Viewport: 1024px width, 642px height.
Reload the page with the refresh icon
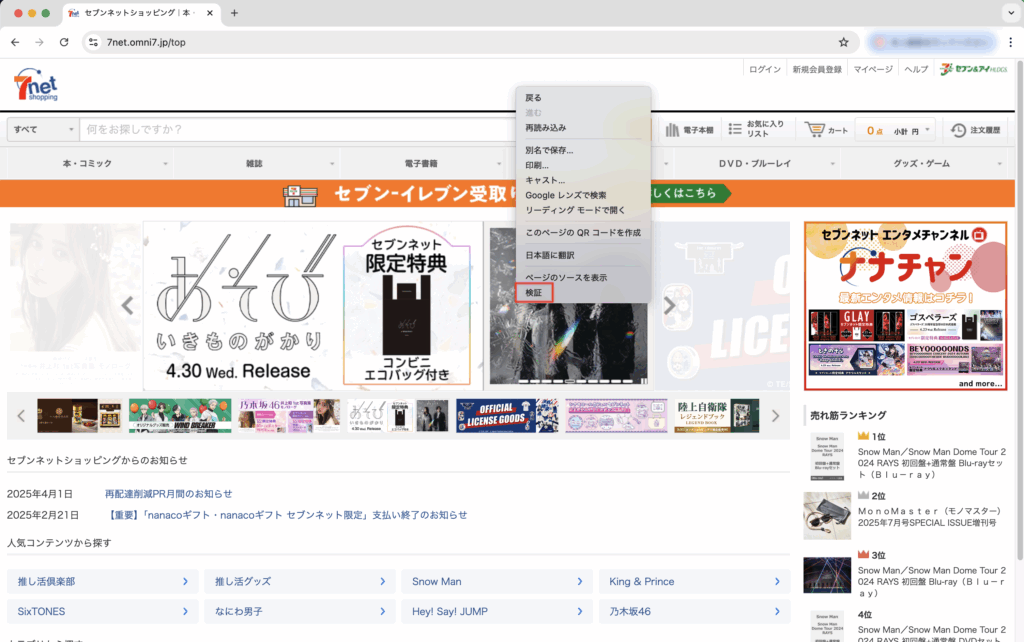[64, 42]
